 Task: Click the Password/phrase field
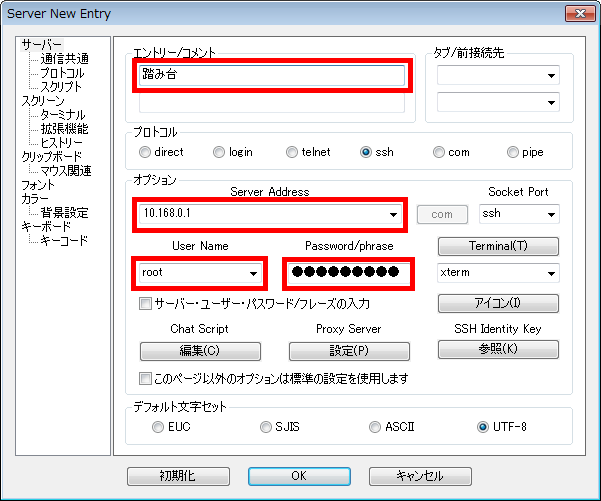pos(349,273)
